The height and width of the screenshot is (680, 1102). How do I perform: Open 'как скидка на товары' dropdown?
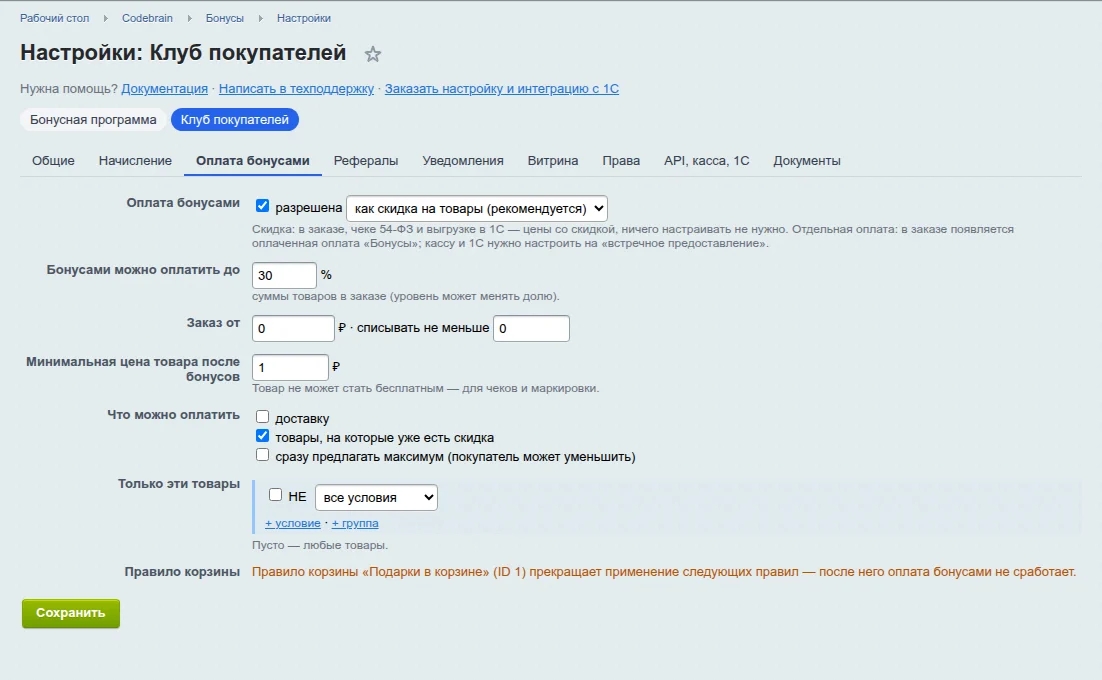(477, 209)
